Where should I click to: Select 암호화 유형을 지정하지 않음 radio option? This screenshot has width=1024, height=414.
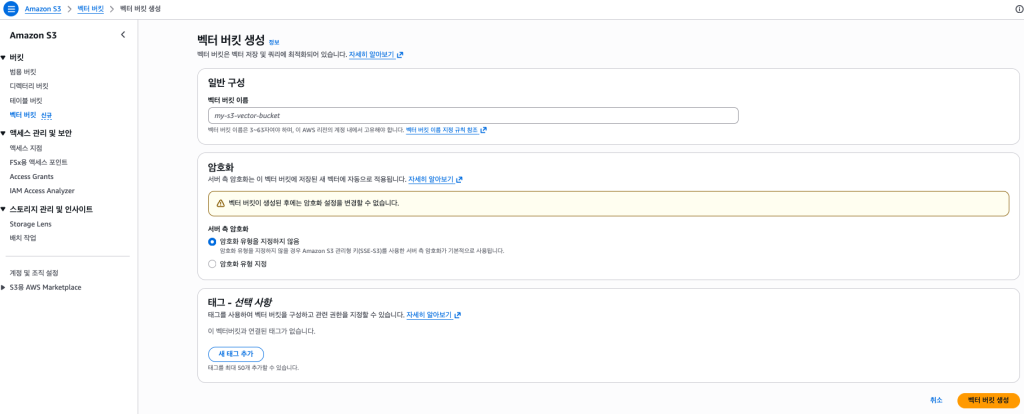click(212, 241)
